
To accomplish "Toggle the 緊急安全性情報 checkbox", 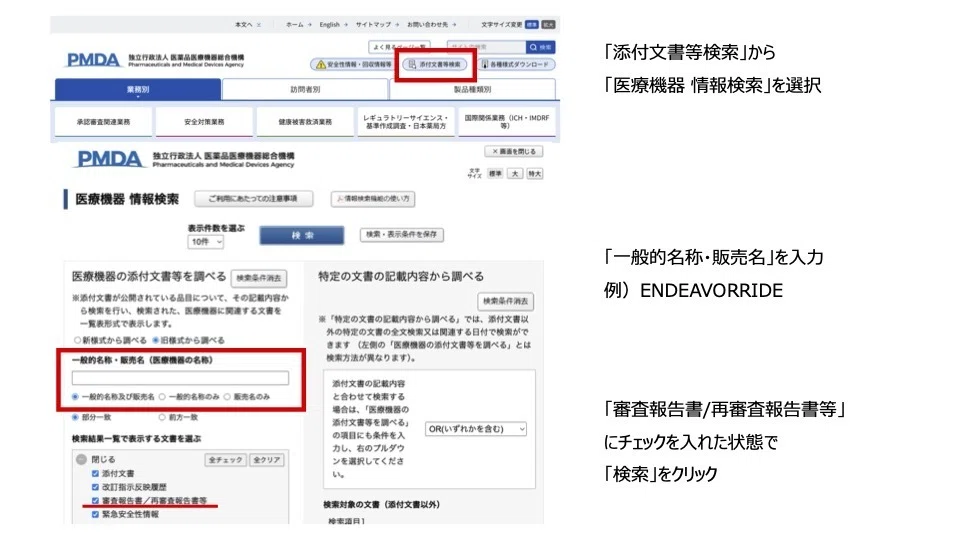I will [95, 514].
